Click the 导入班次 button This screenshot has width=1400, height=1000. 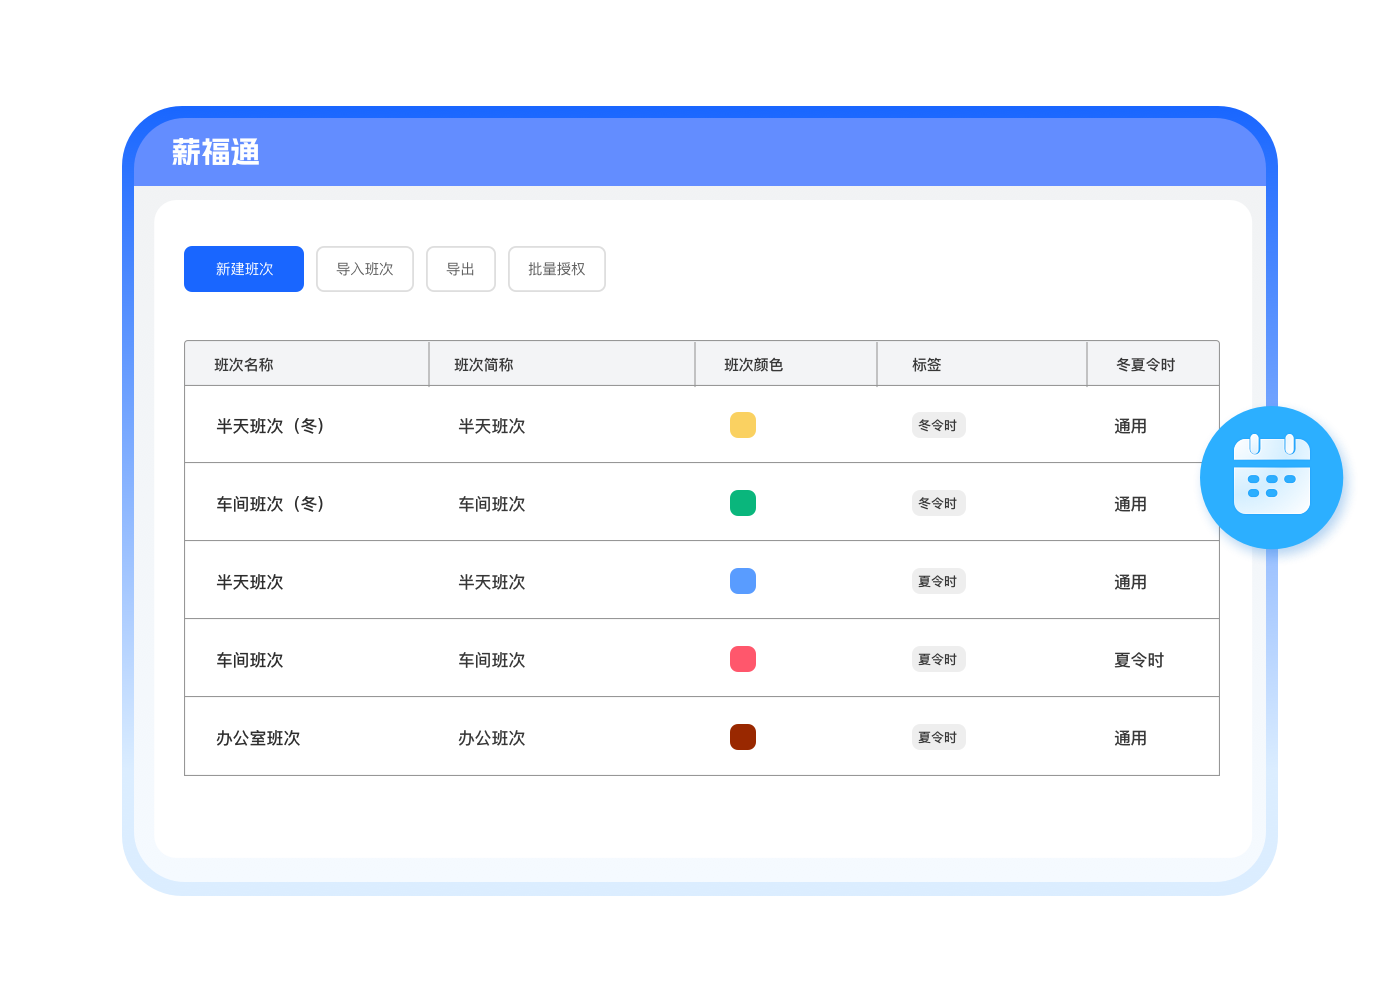(365, 269)
